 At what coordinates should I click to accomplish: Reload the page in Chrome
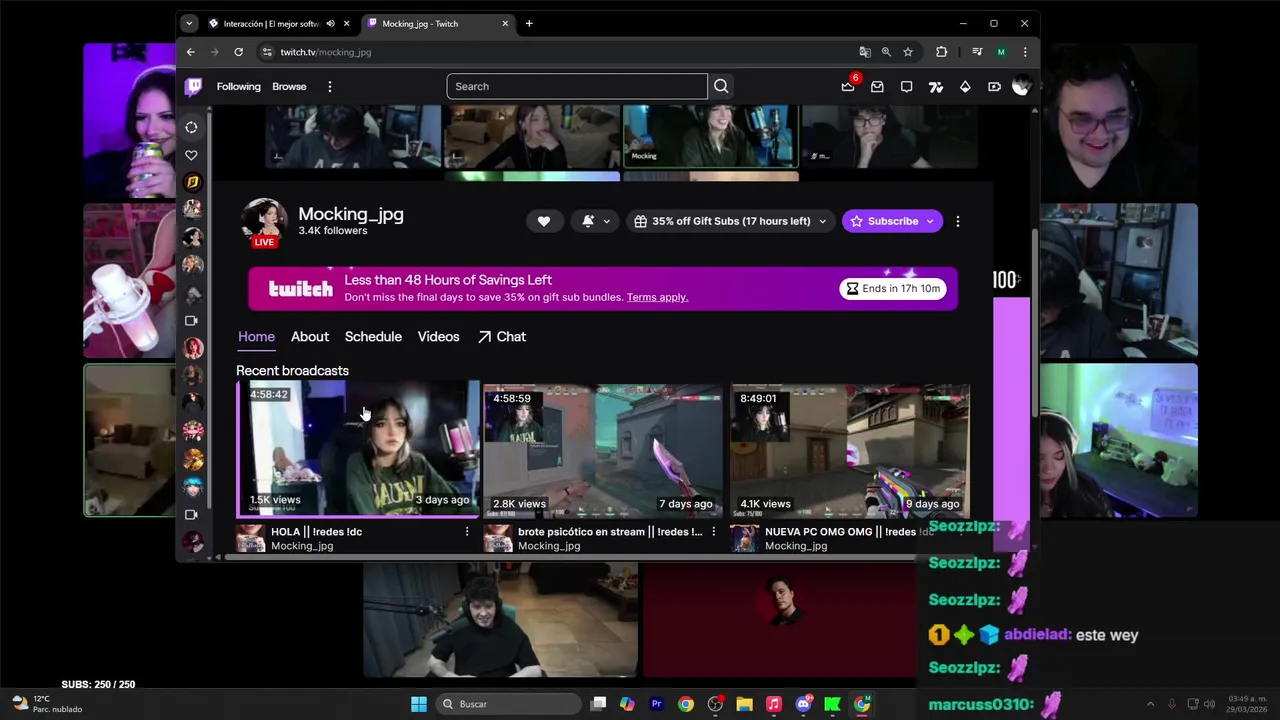[238, 52]
